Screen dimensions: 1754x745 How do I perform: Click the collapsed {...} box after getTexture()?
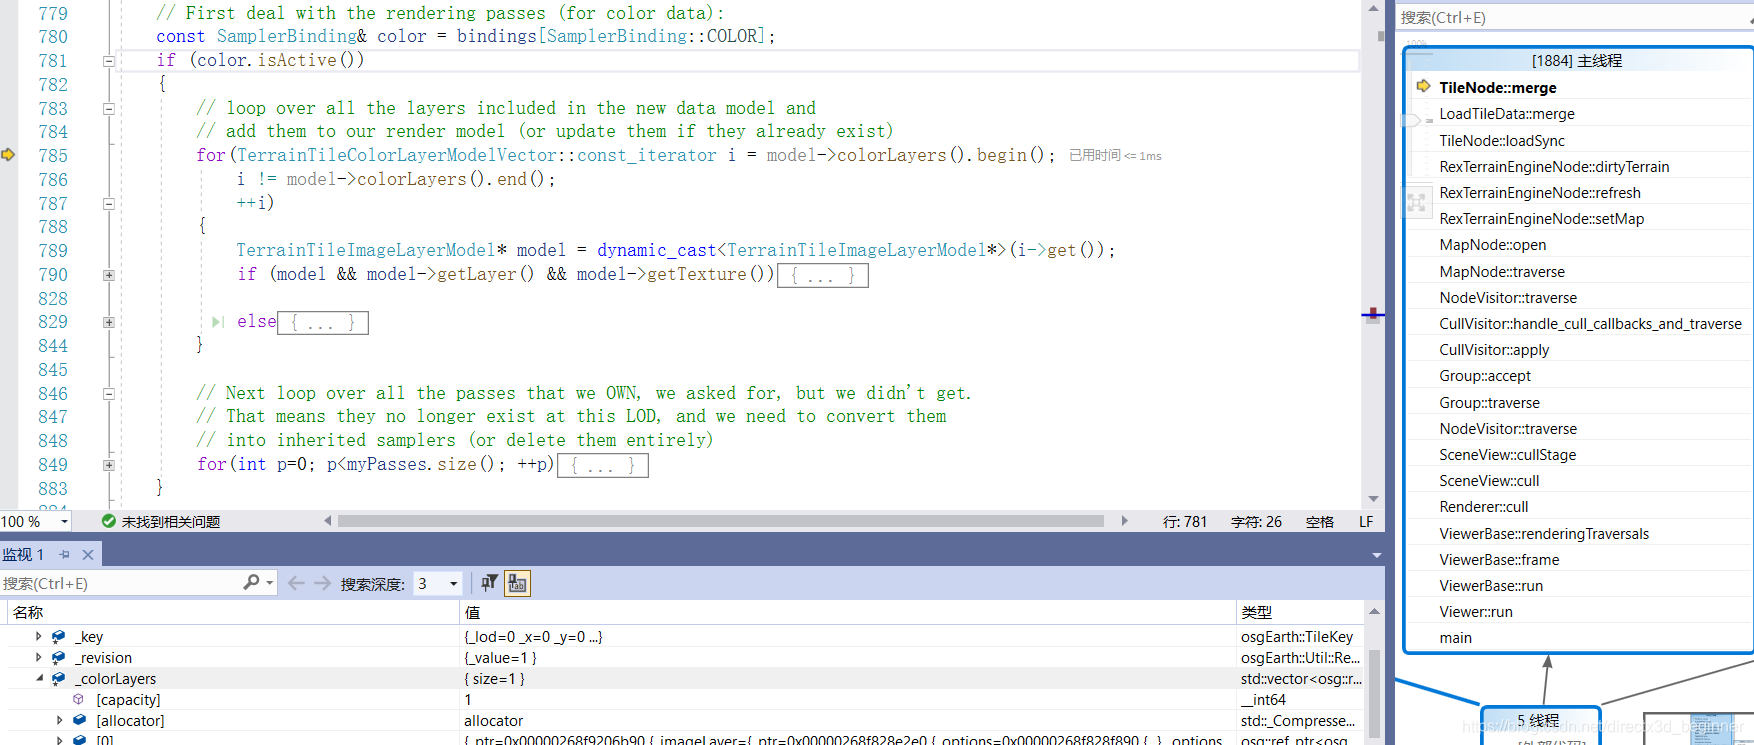click(822, 275)
